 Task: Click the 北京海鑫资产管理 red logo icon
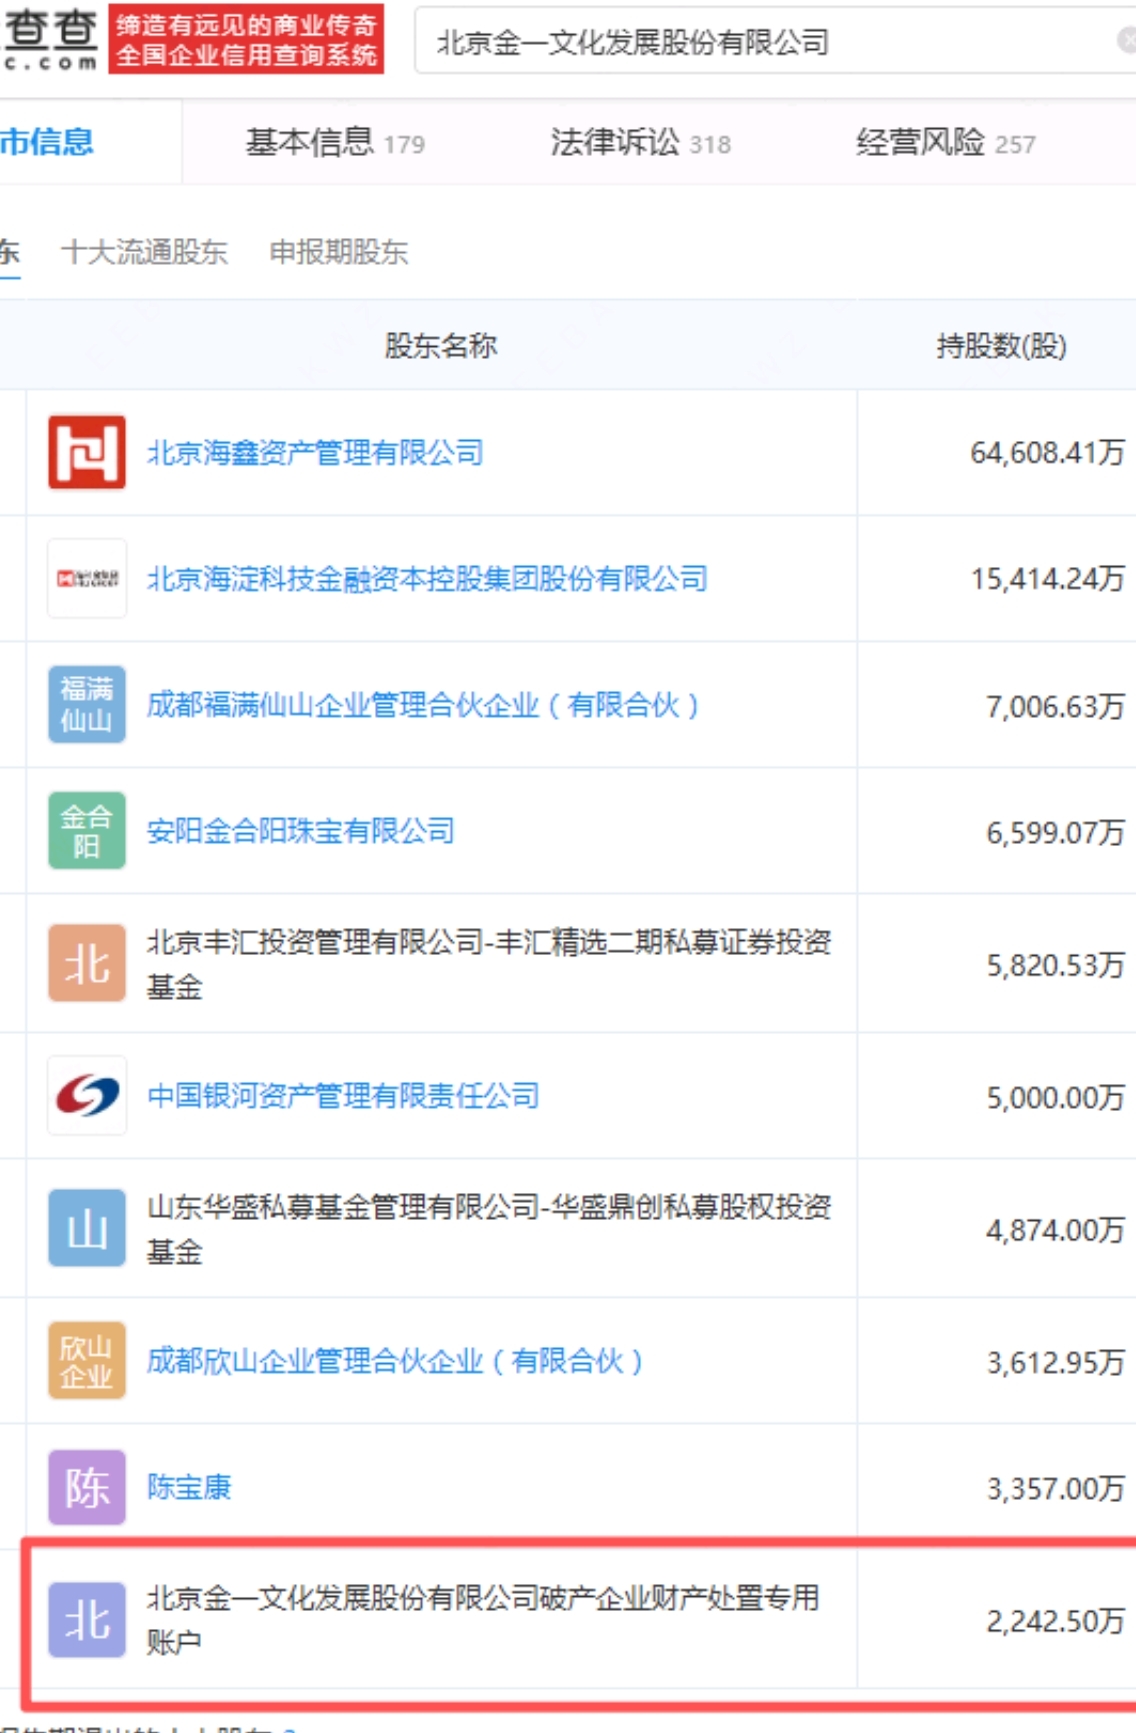(x=87, y=452)
